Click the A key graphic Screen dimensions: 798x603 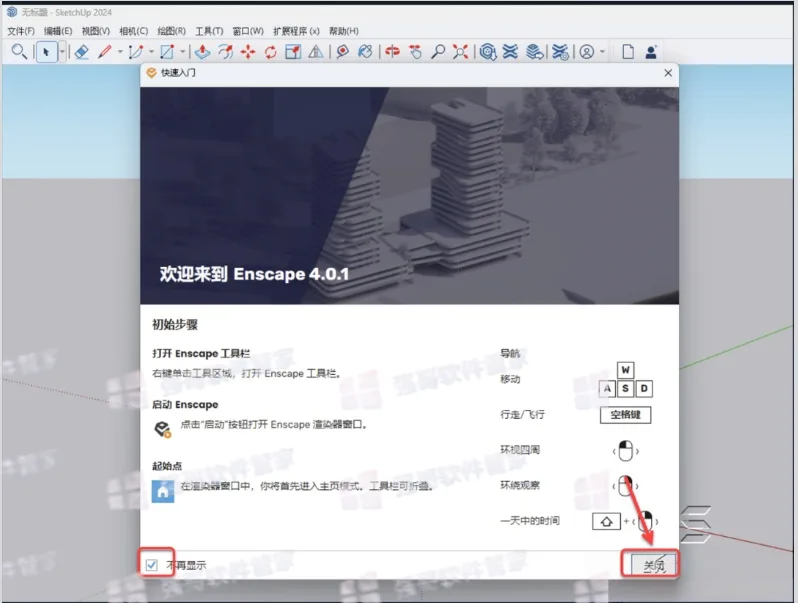click(607, 389)
